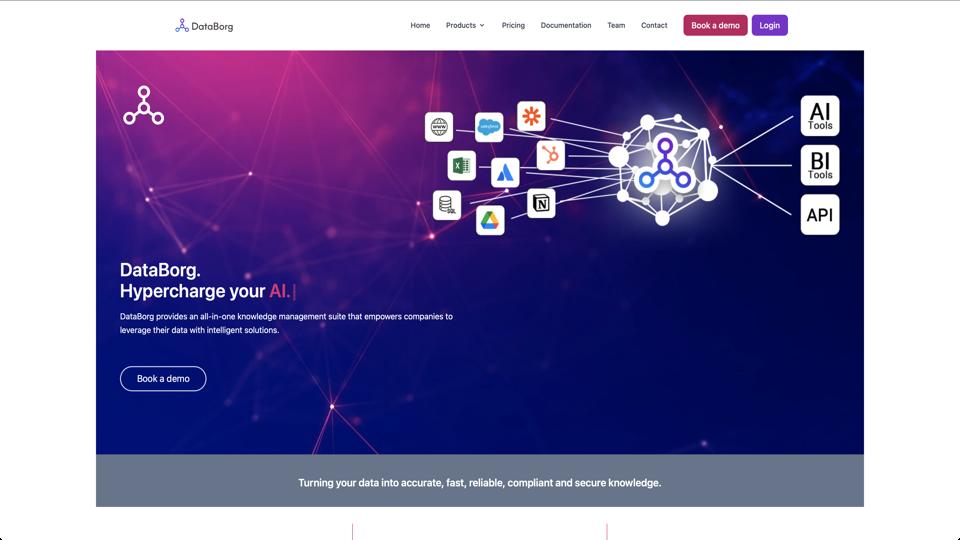Open the Pricing page
The image size is (960, 540).
click(513, 25)
